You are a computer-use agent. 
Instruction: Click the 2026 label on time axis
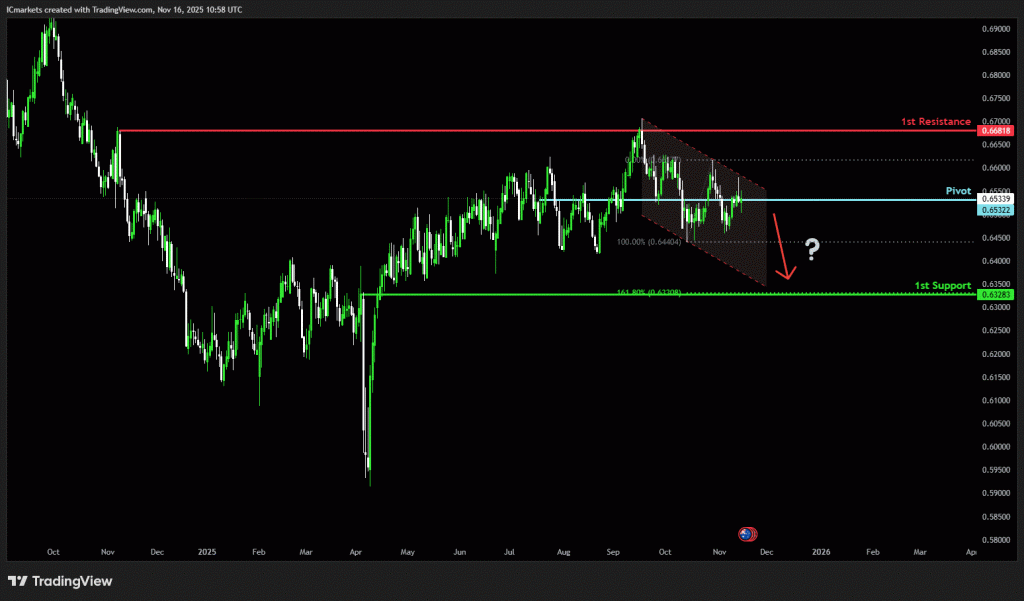point(820,551)
